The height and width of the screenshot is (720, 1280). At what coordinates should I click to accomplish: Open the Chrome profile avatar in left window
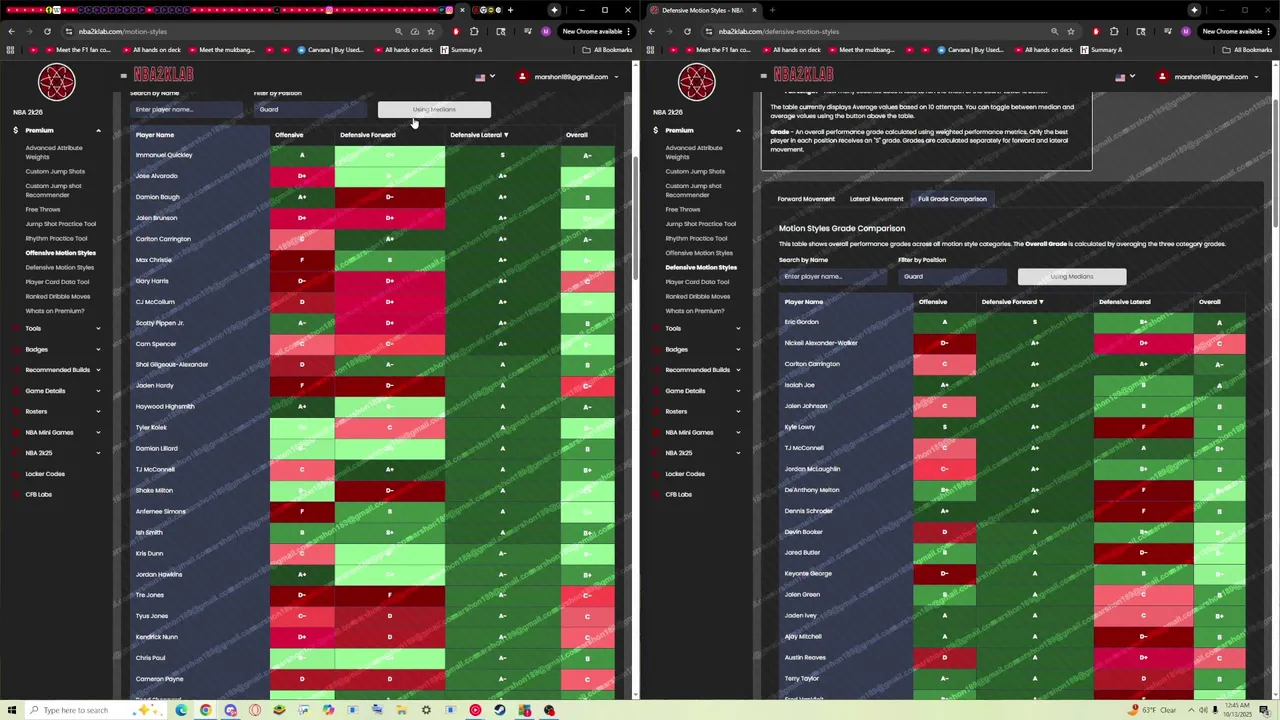tap(546, 31)
